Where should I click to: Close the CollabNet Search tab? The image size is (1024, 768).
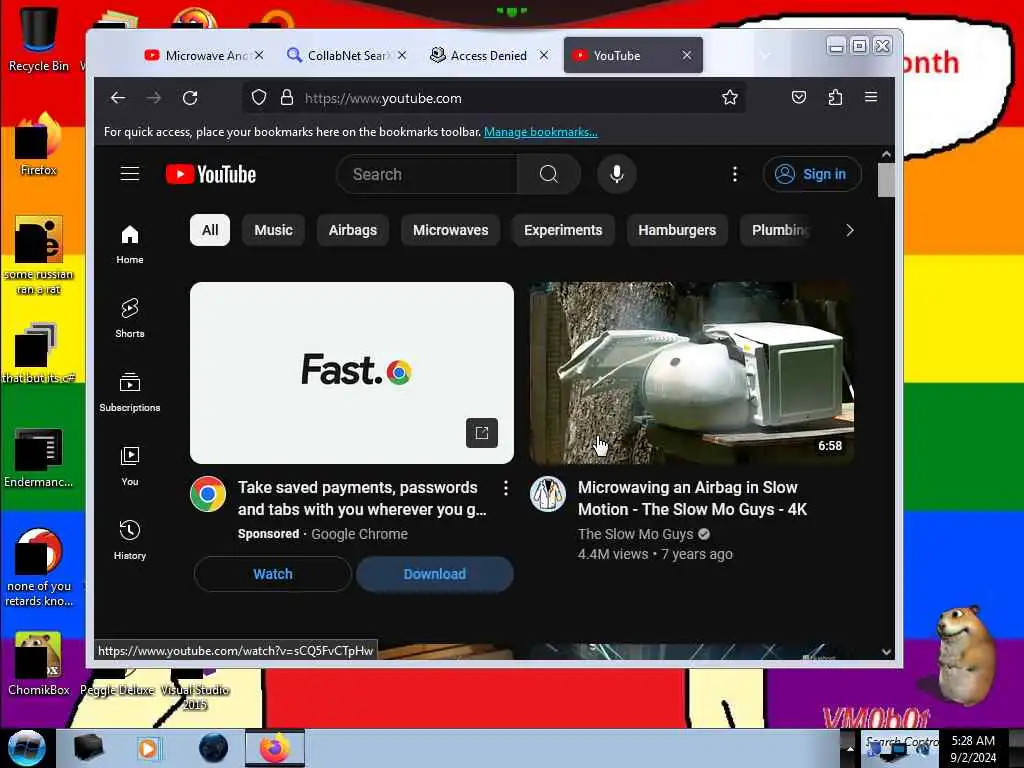tap(402, 56)
